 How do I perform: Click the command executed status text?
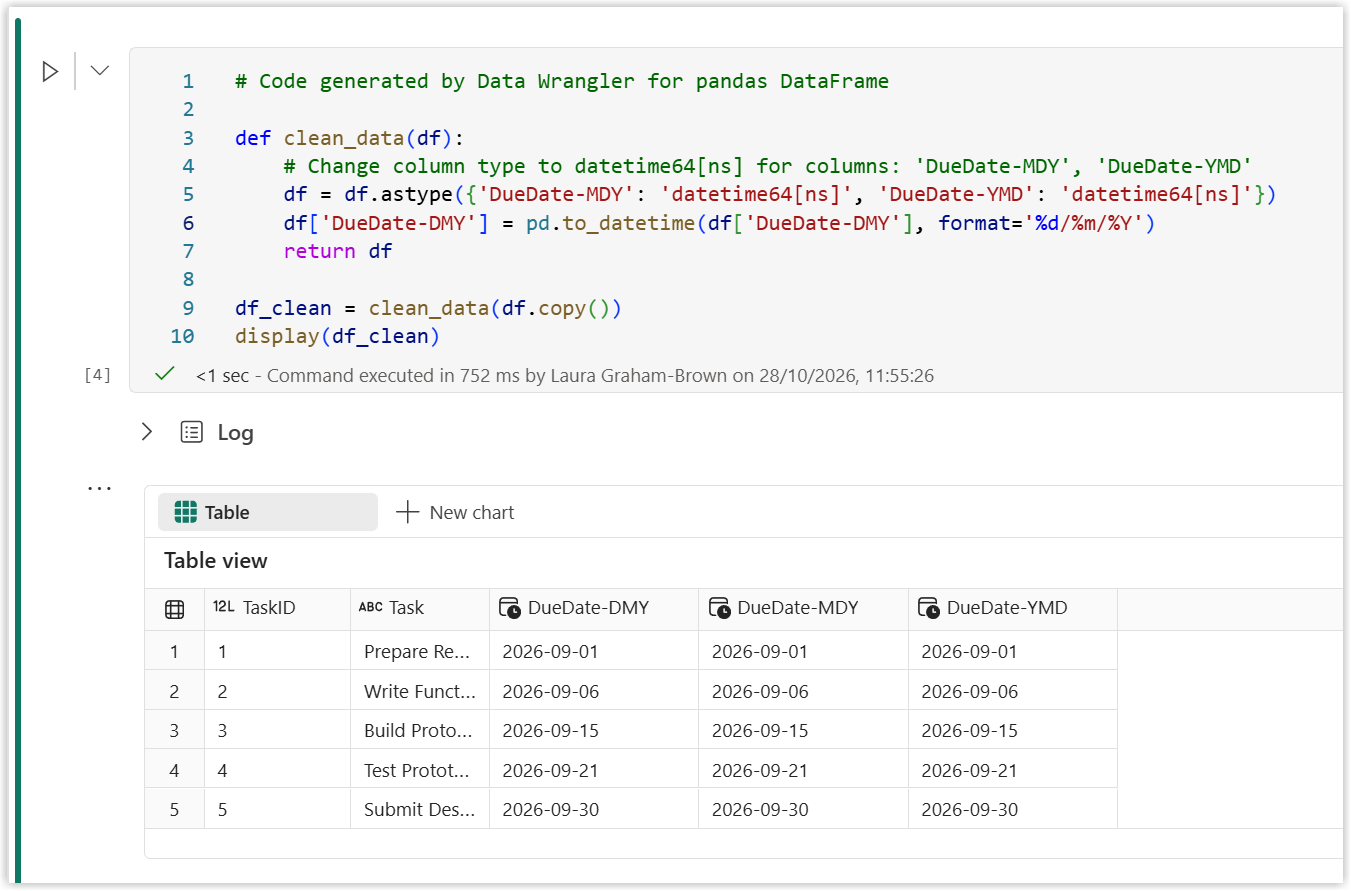[x=565, y=376]
